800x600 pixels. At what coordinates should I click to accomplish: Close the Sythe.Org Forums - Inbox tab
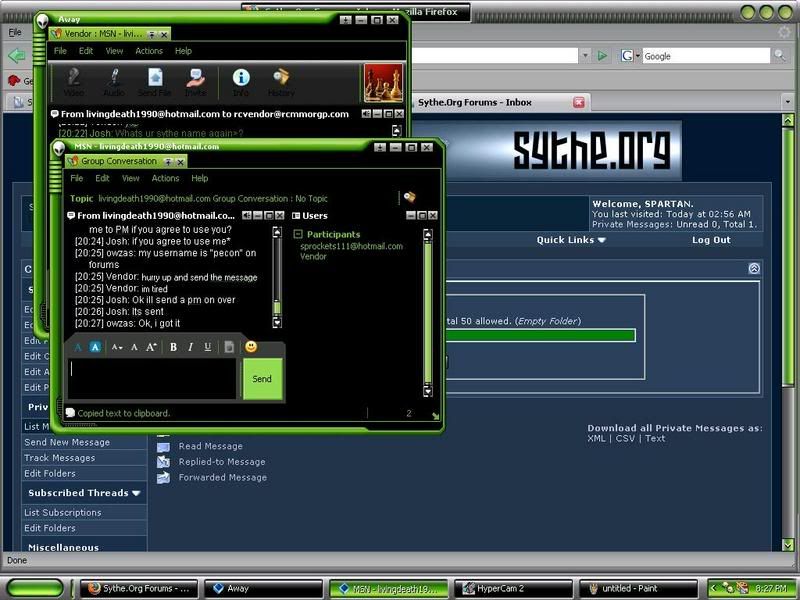579,102
